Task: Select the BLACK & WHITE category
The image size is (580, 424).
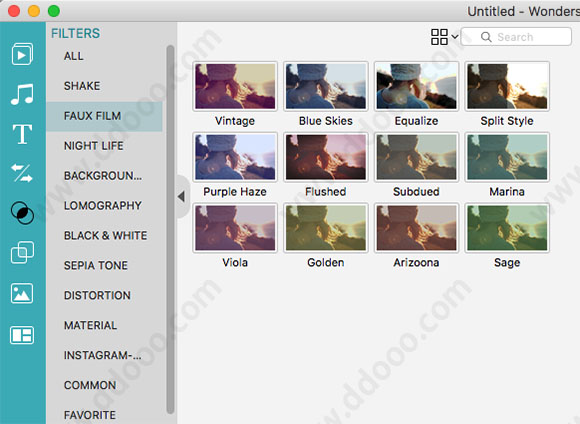Action: (105, 236)
